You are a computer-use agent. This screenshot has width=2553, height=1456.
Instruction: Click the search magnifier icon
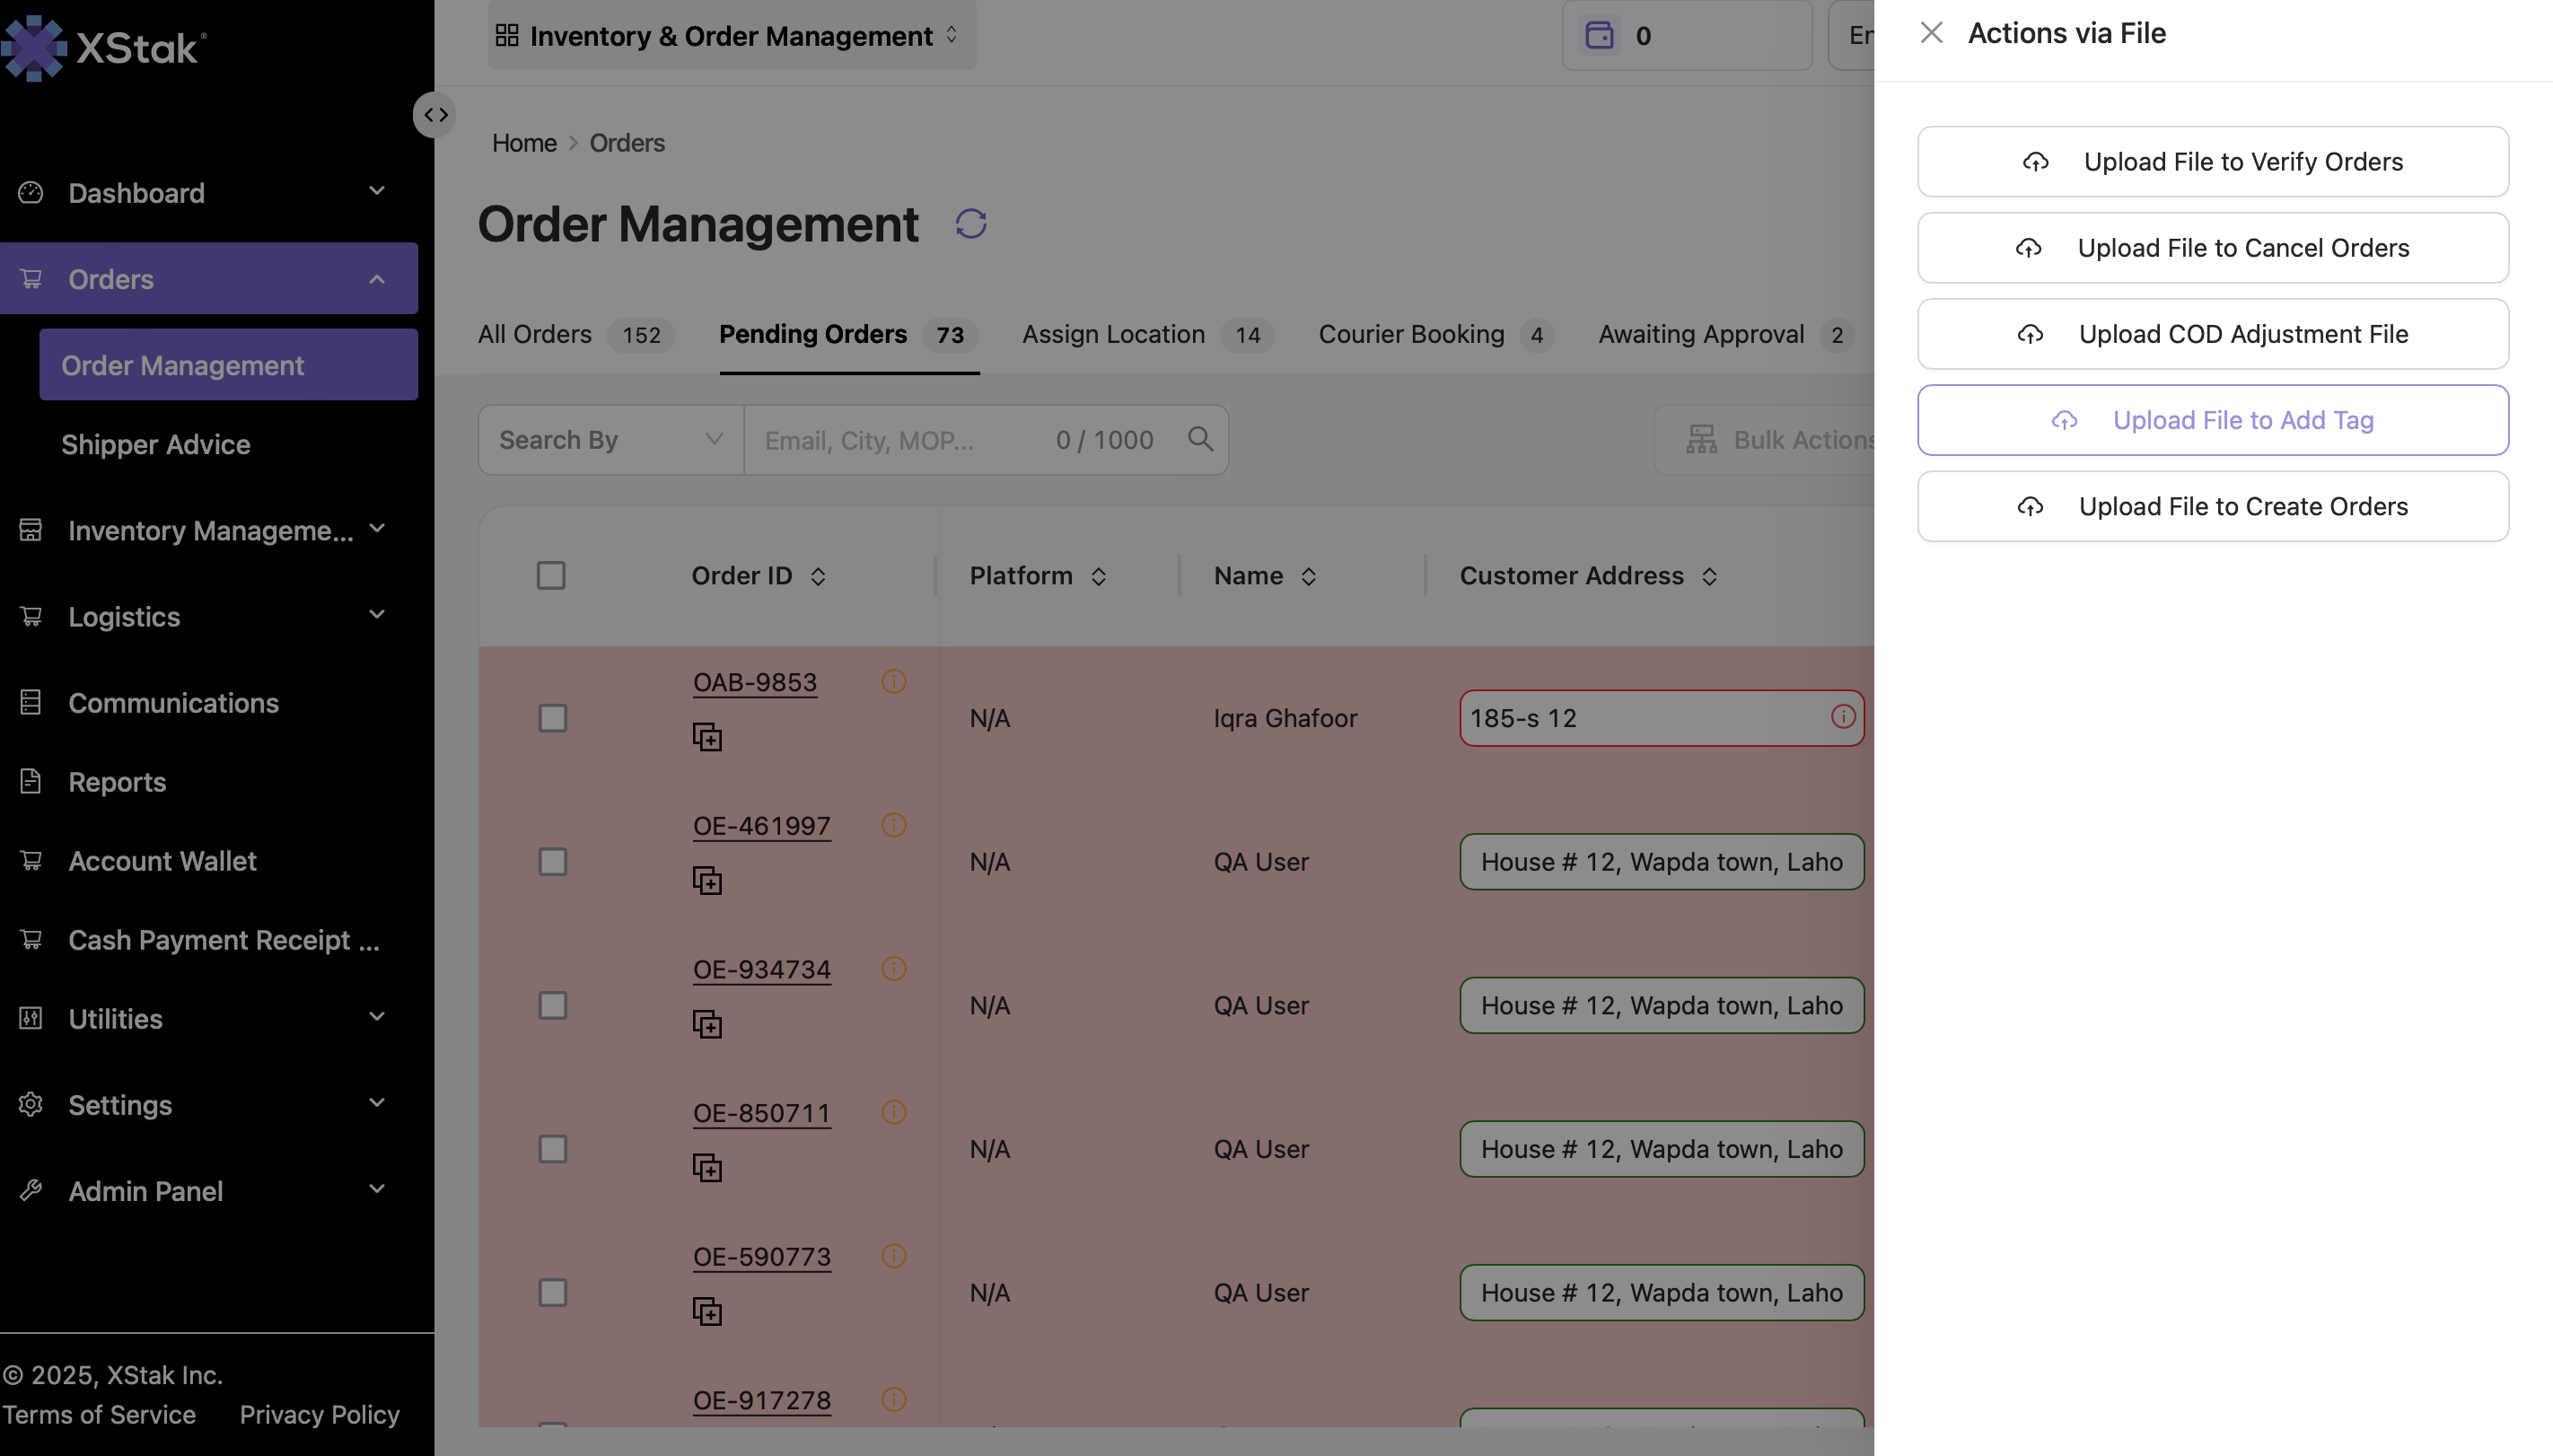pyautogui.click(x=1200, y=439)
